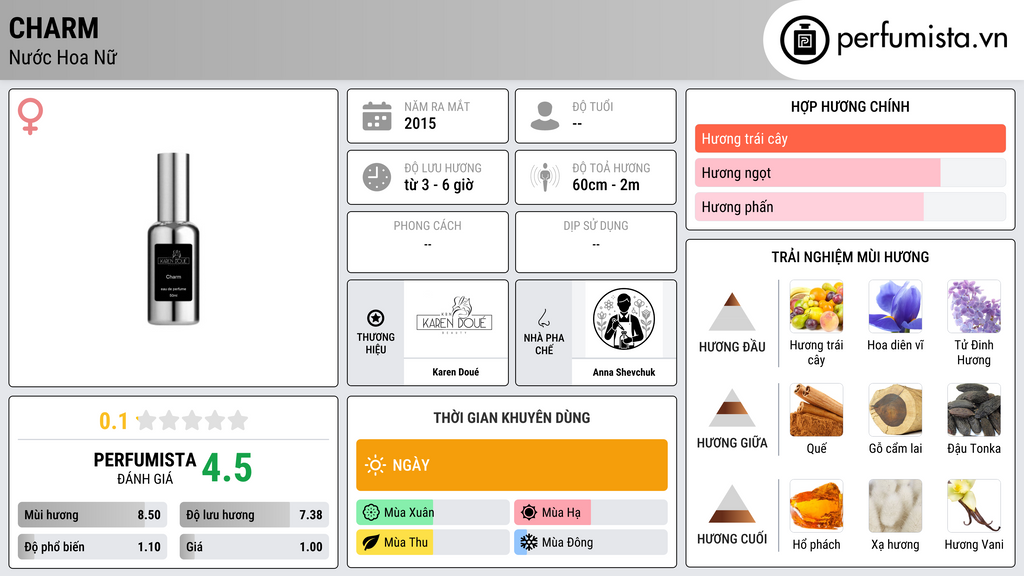Viewport: 1024px width, 576px height.
Task: Click the Phong cách card
Action: click(428, 242)
